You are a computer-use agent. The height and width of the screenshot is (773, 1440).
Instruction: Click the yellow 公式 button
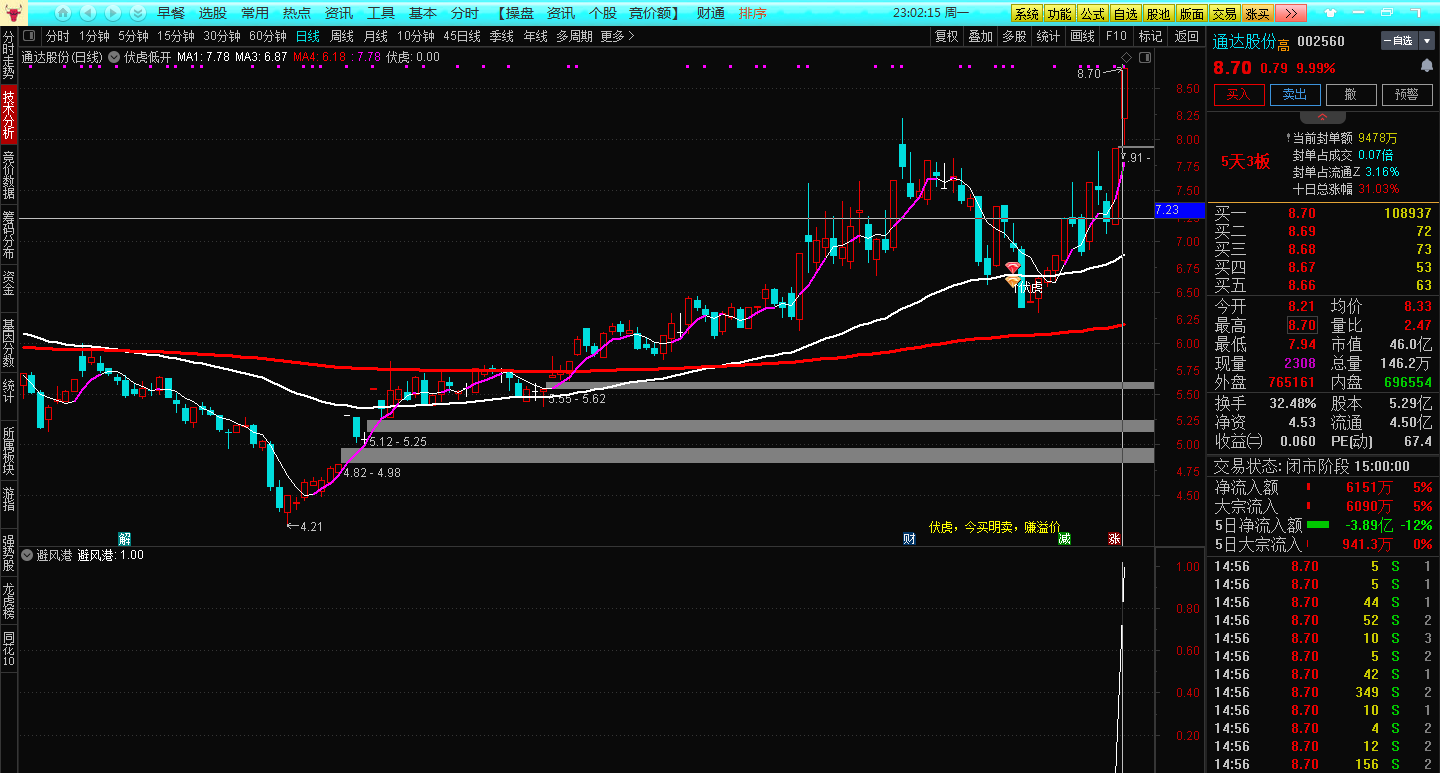coord(1093,13)
